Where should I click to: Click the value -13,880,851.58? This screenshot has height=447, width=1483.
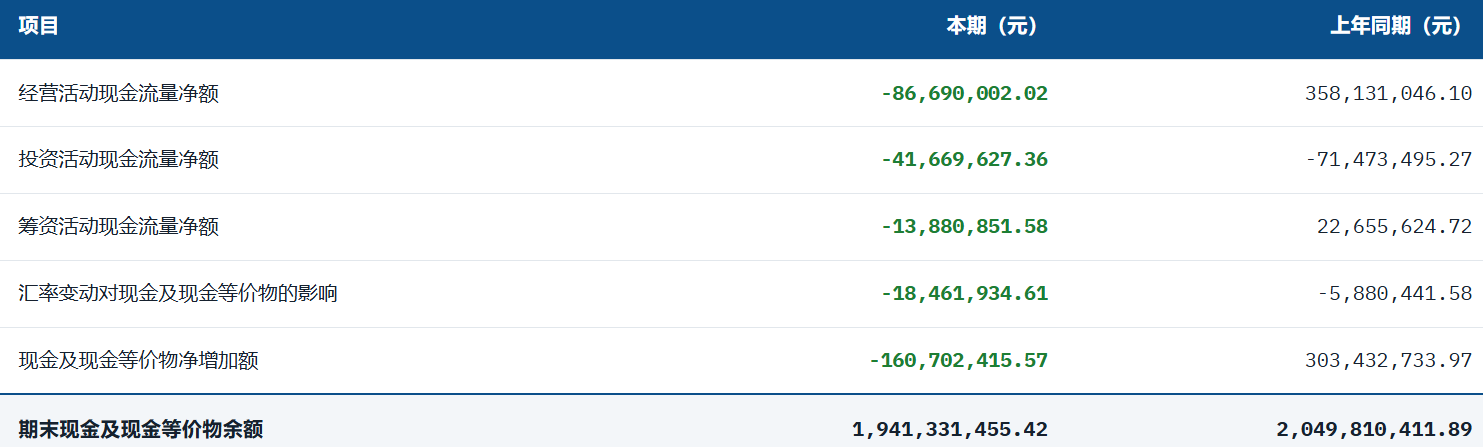click(x=964, y=227)
